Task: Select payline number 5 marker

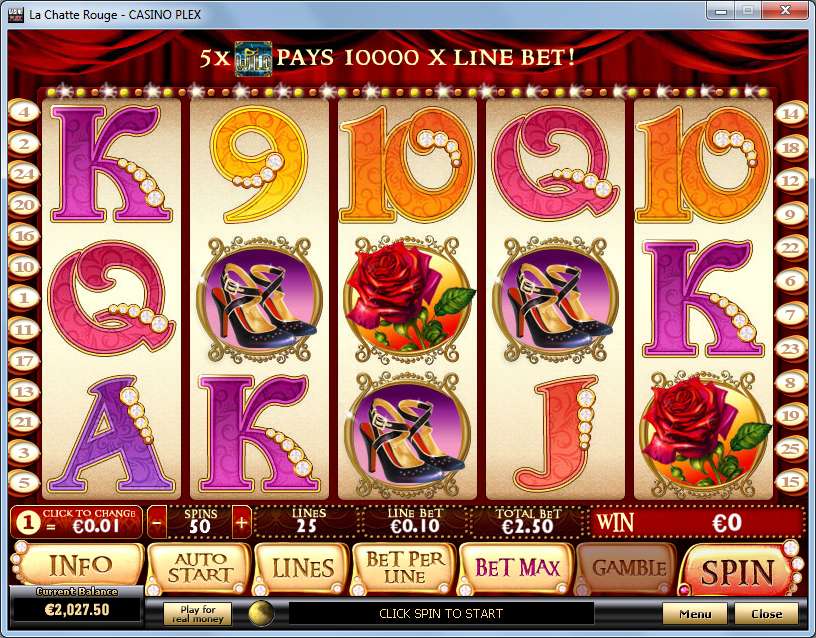Action: click(24, 482)
